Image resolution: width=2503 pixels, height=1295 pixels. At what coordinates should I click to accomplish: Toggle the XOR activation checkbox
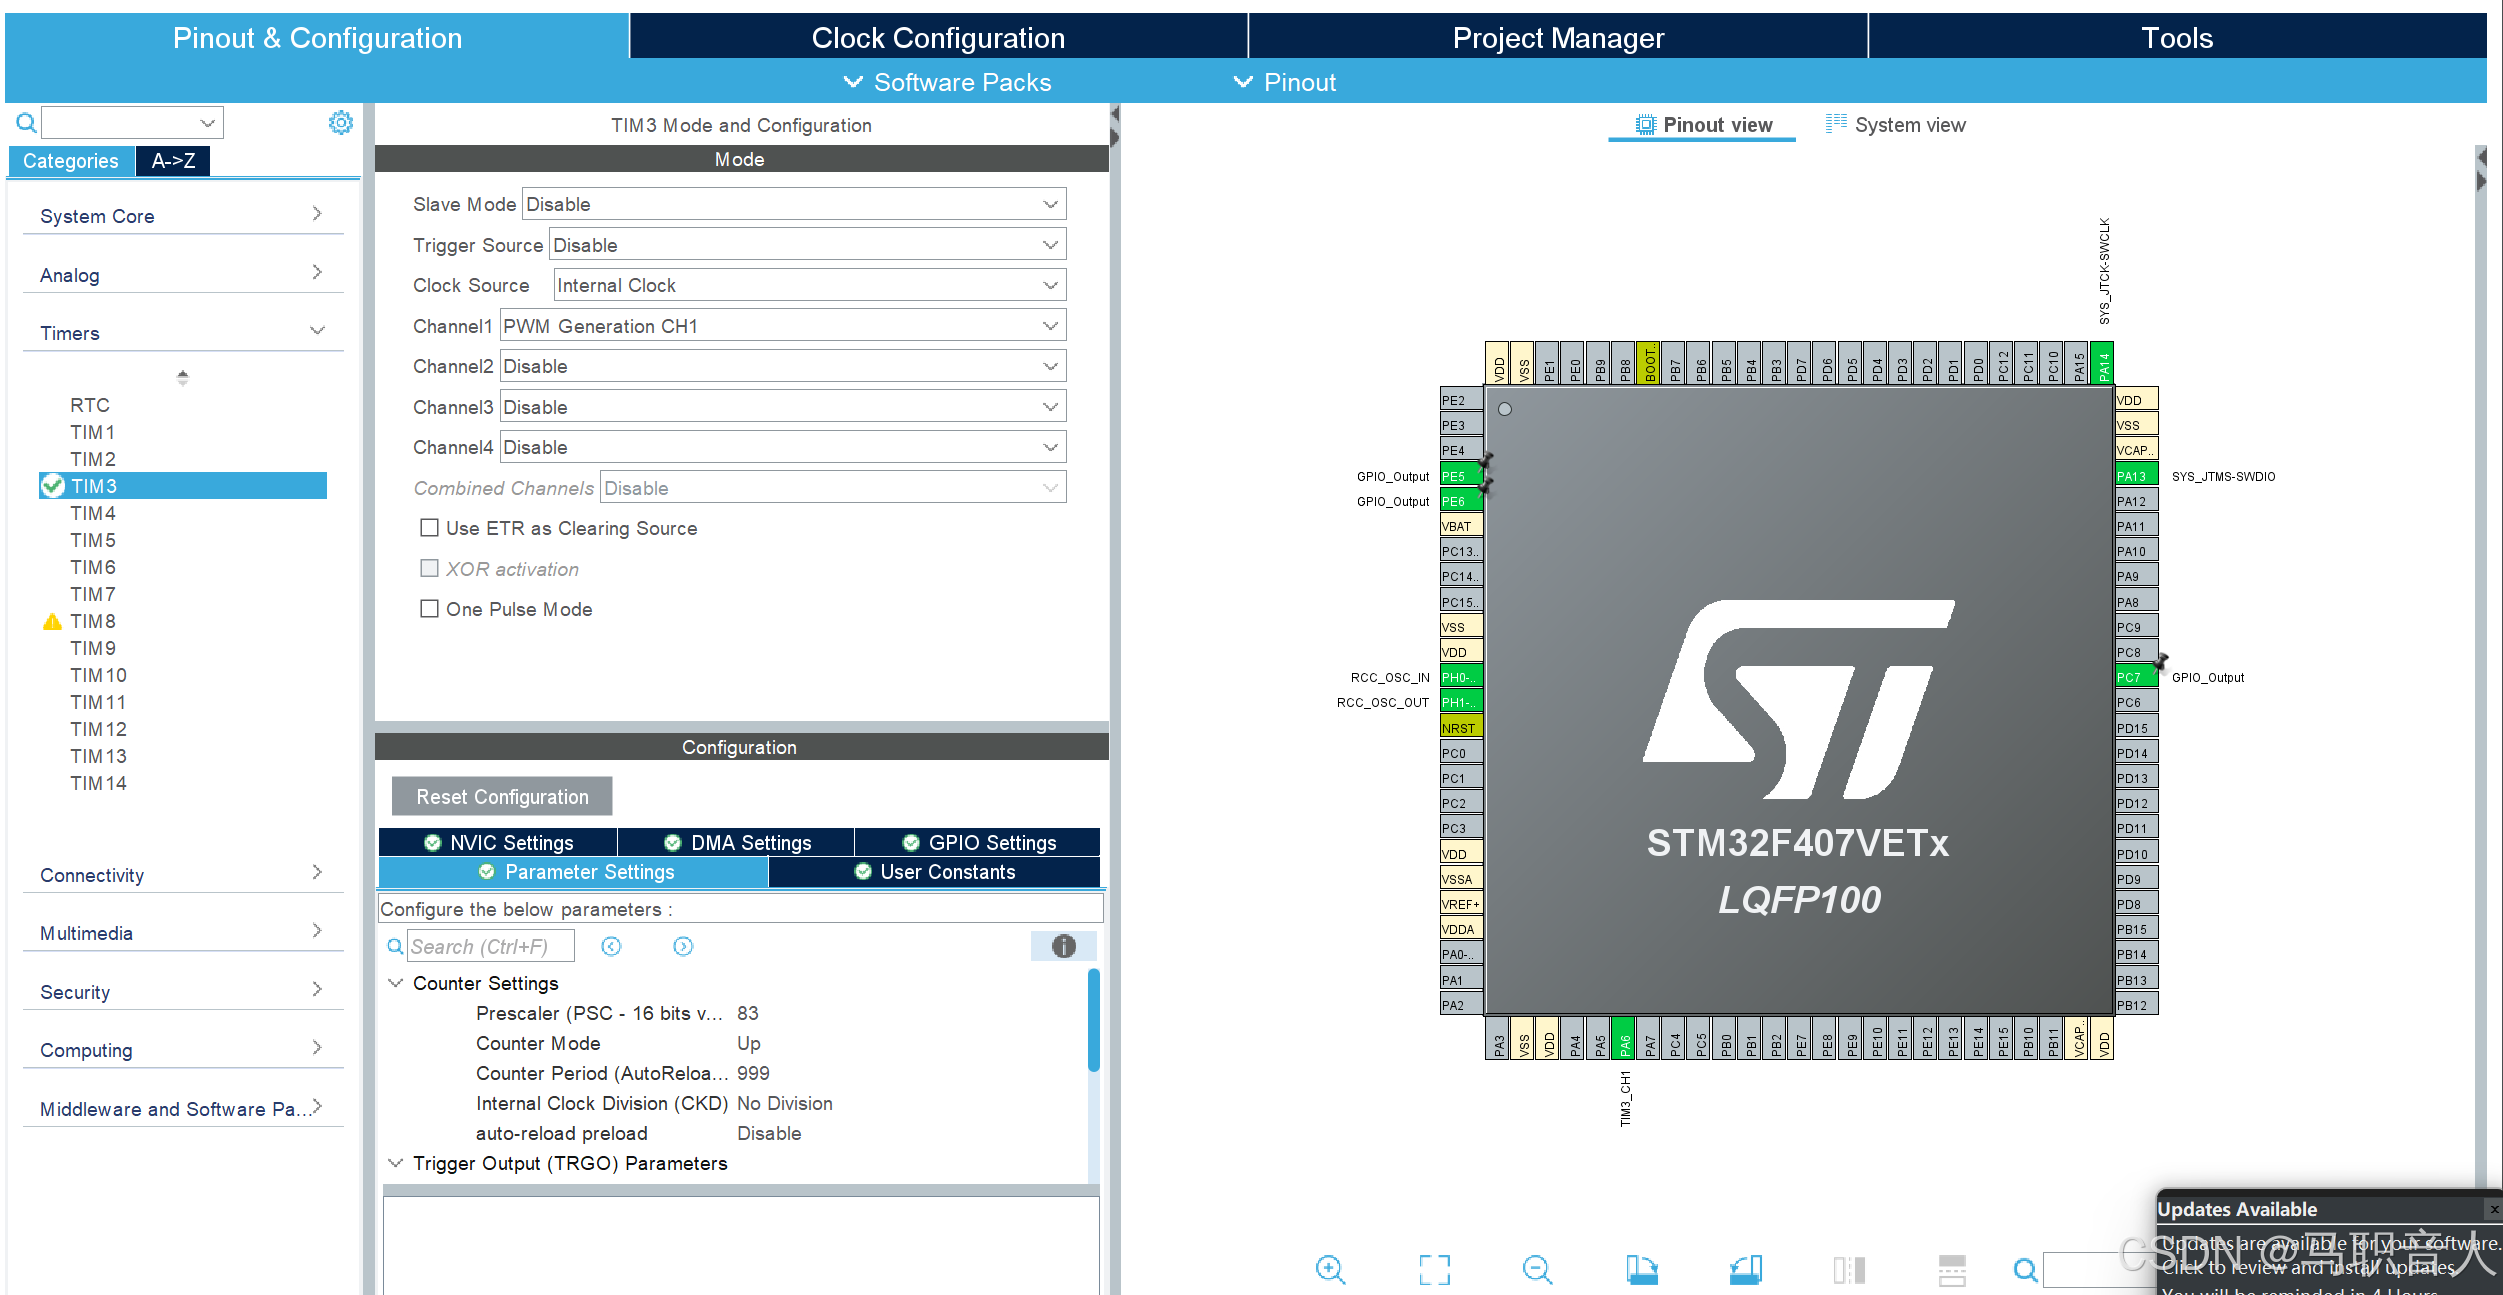[430, 568]
